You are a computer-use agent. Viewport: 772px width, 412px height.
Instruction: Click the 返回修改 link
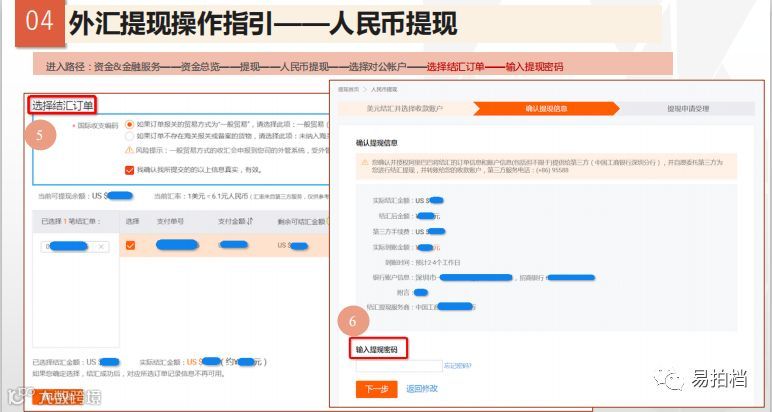click(x=422, y=388)
